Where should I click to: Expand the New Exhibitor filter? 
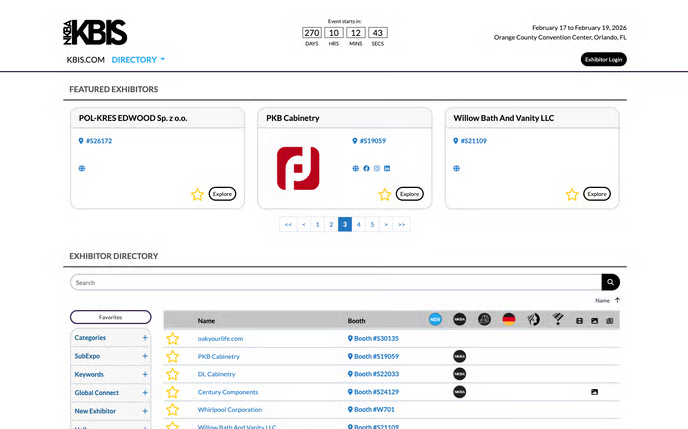click(x=111, y=411)
